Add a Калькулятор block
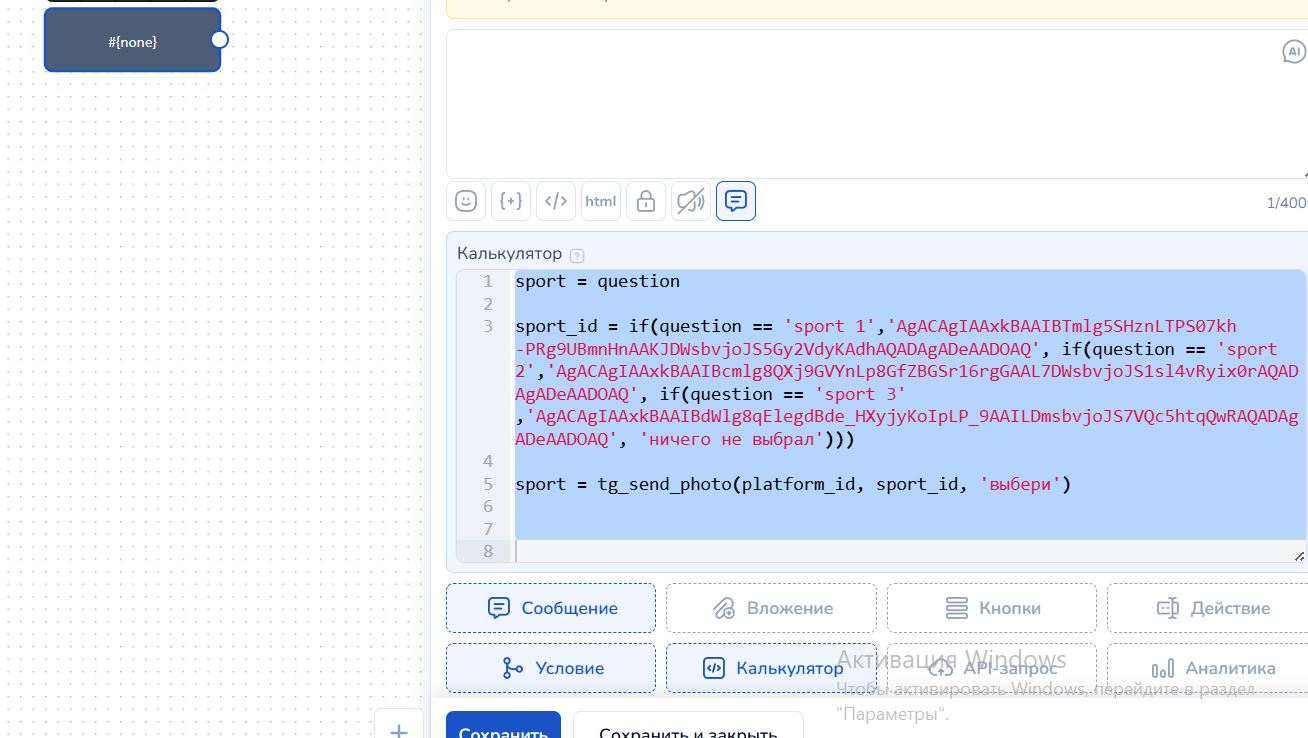Image resolution: width=1308 pixels, height=738 pixels. (771, 668)
